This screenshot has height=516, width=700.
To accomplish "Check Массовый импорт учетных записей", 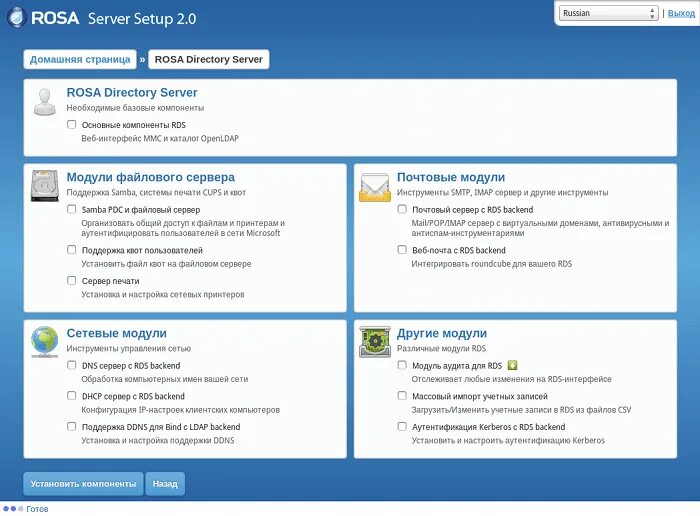I will coord(402,395).
